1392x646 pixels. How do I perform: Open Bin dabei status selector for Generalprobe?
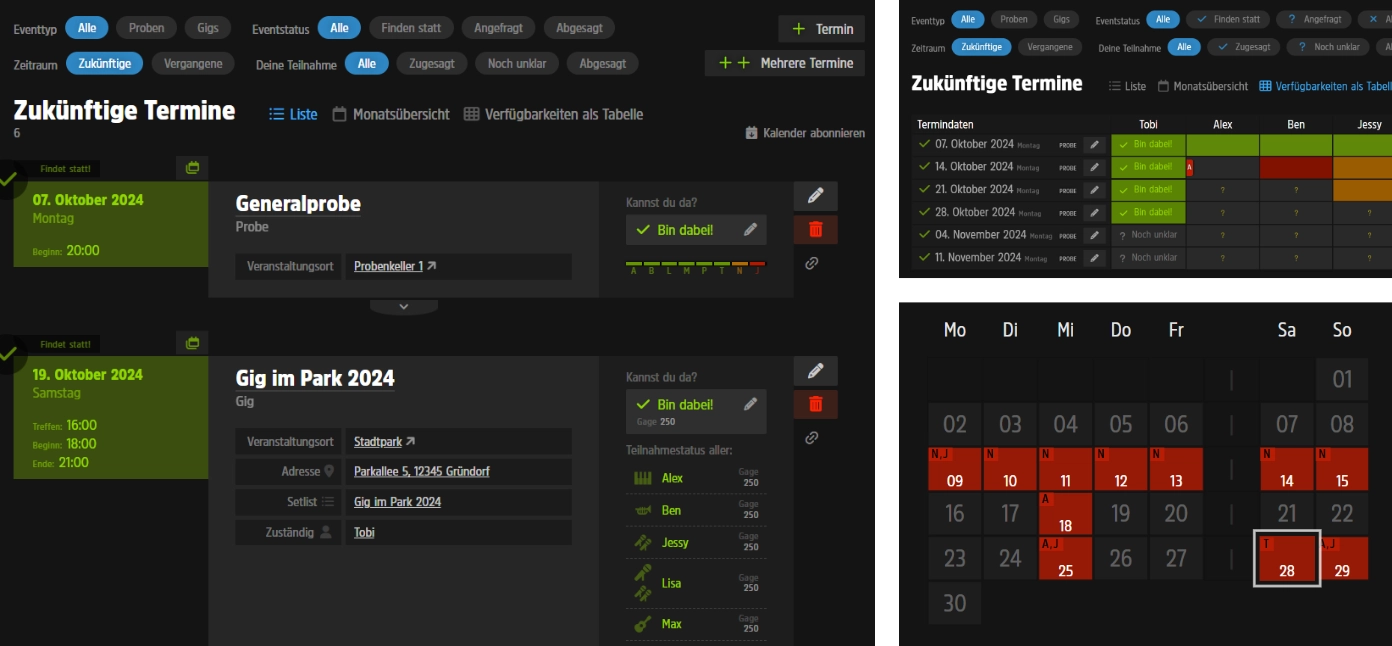click(685, 230)
